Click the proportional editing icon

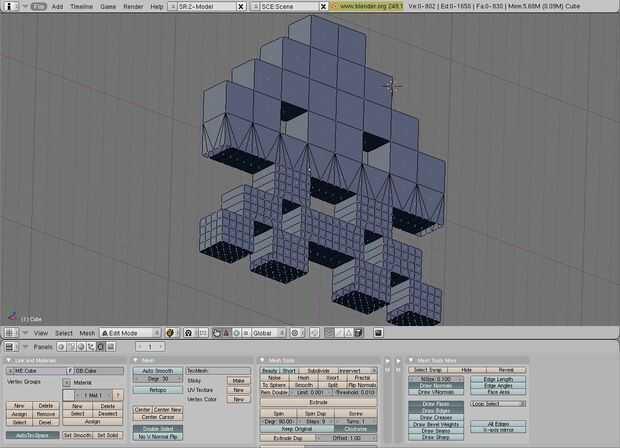click(x=295, y=333)
